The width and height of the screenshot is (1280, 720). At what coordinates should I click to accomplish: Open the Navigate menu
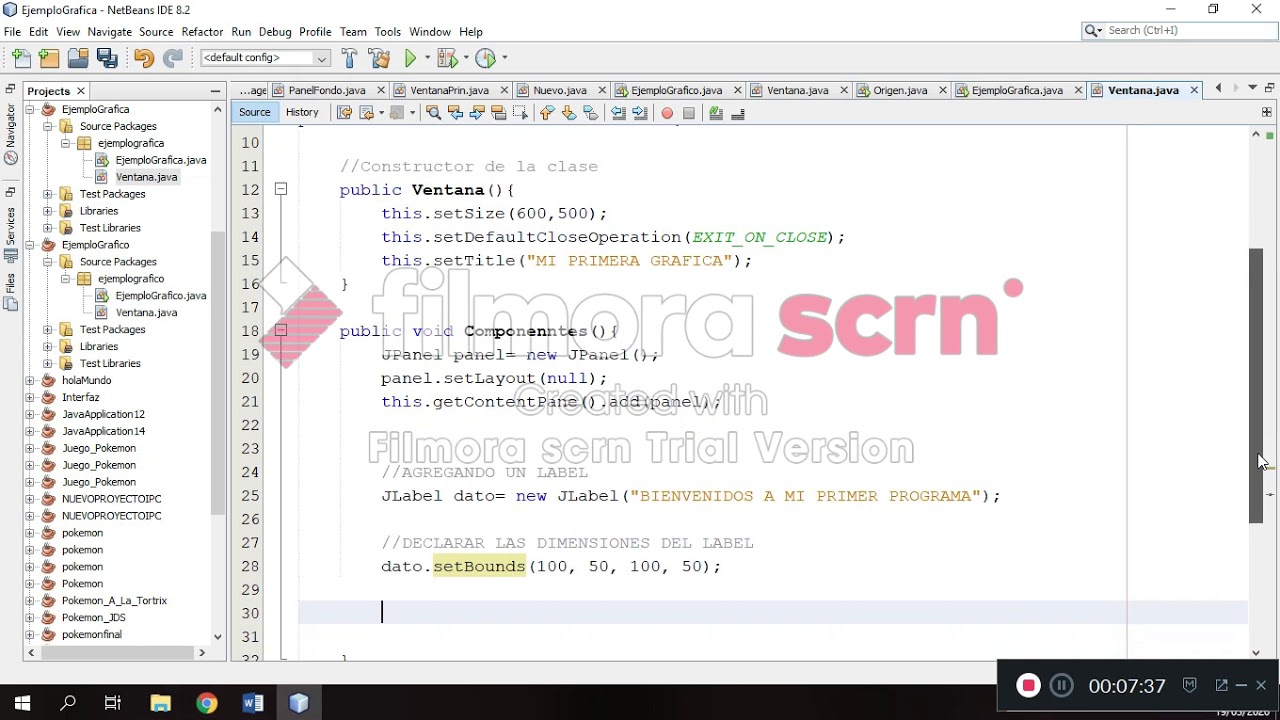(109, 32)
